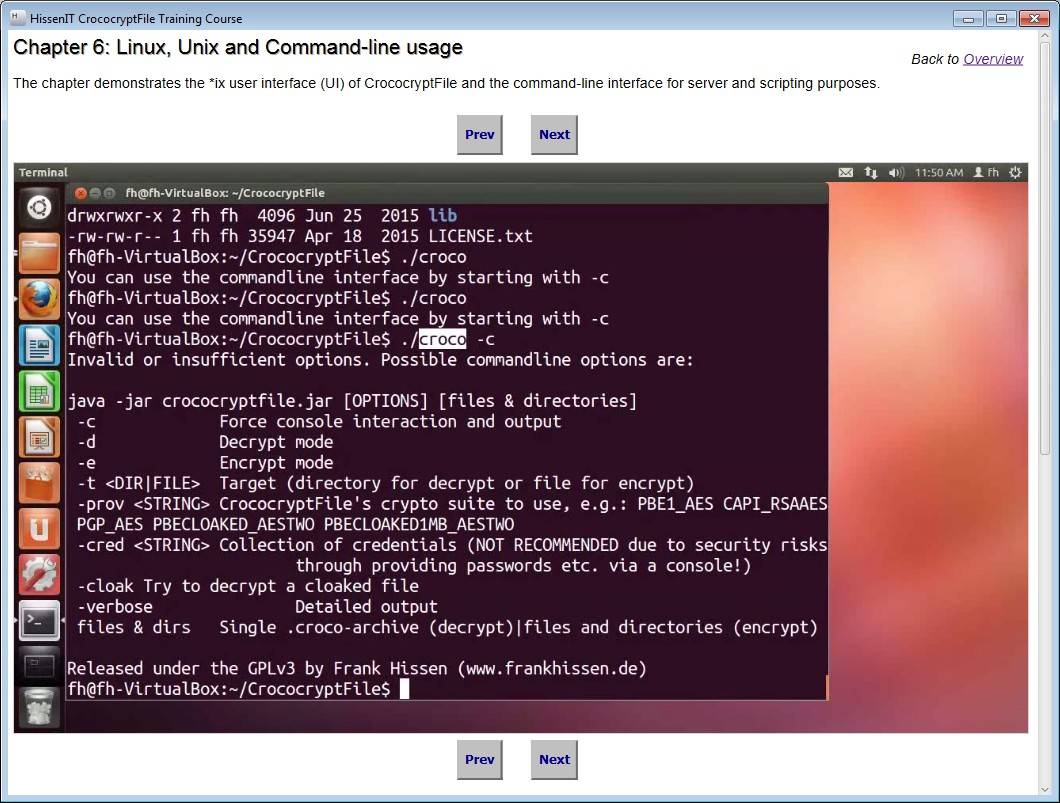Image resolution: width=1060 pixels, height=803 pixels.
Task: Click the highlighted 'croco' text in terminal
Action: pos(443,339)
